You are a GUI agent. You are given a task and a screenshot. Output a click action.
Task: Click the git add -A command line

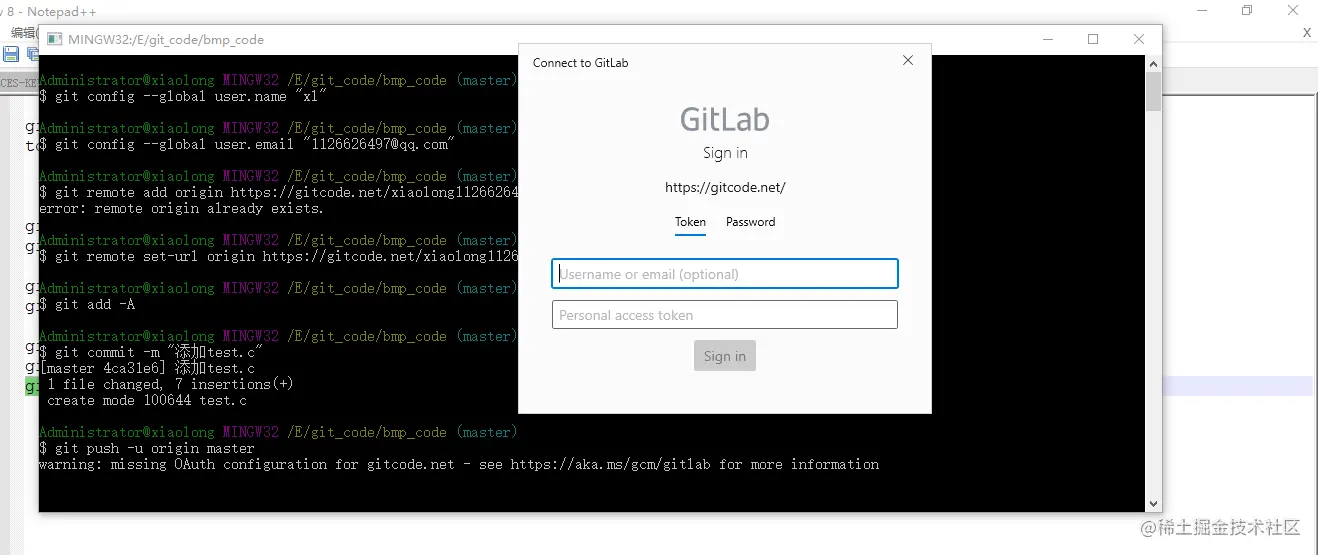tap(87, 304)
